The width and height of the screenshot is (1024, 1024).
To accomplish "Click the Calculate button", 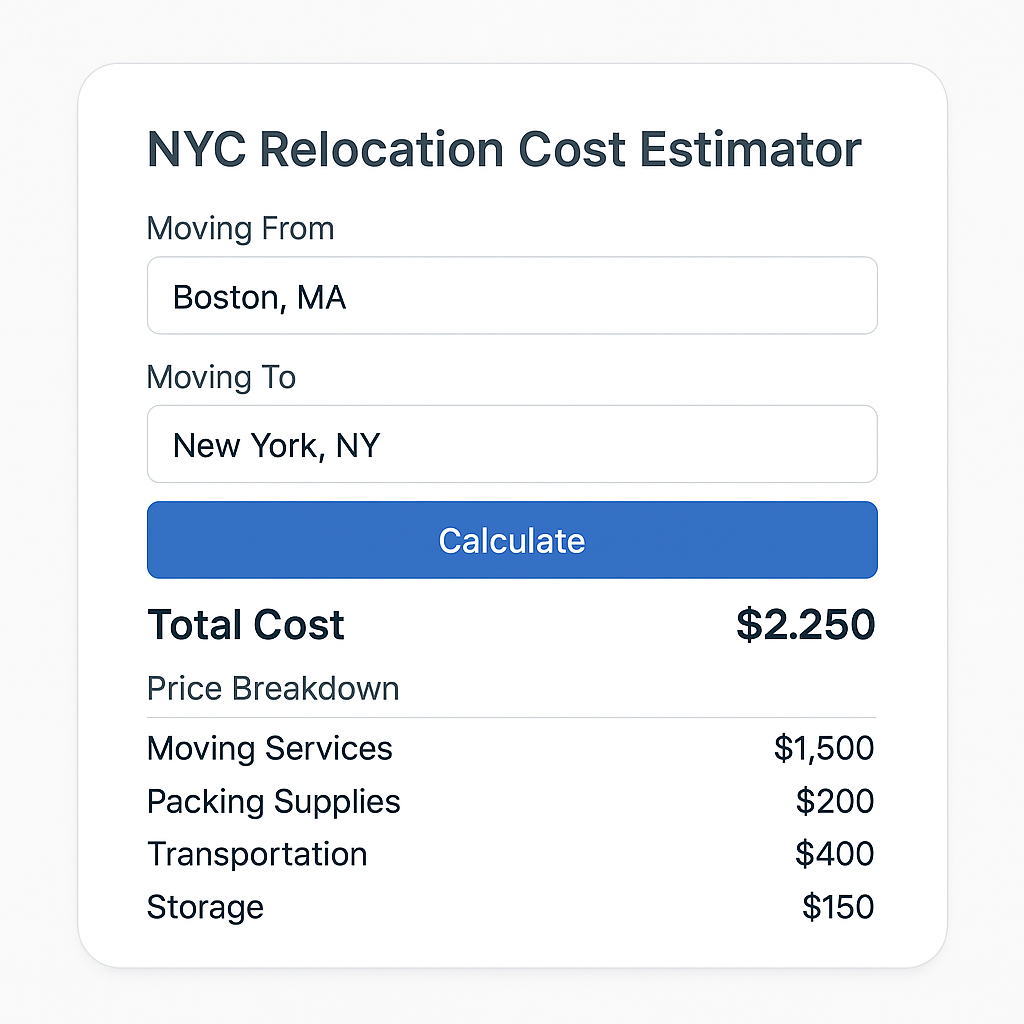I will [x=512, y=540].
